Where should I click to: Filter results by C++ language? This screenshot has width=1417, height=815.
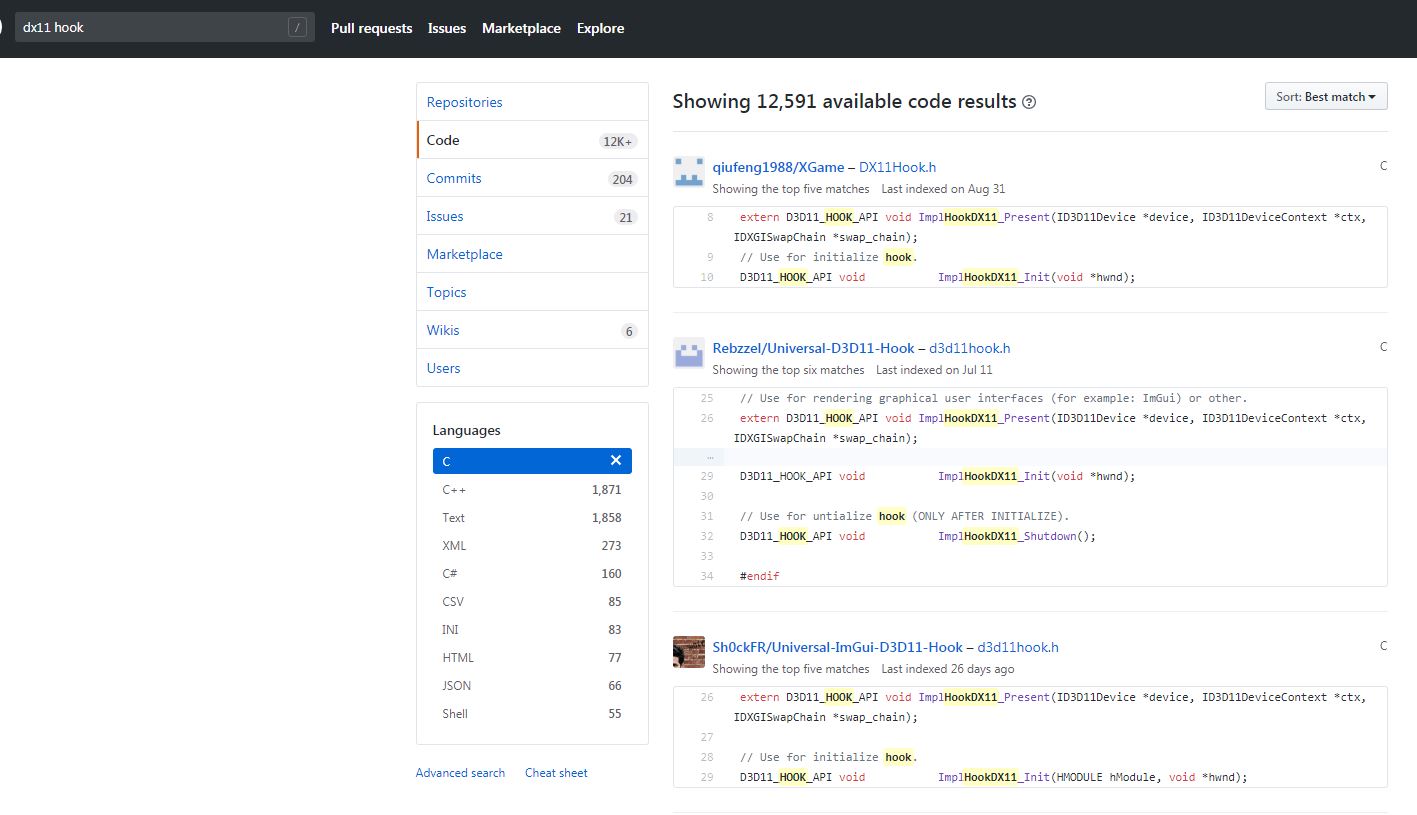[532, 490]
